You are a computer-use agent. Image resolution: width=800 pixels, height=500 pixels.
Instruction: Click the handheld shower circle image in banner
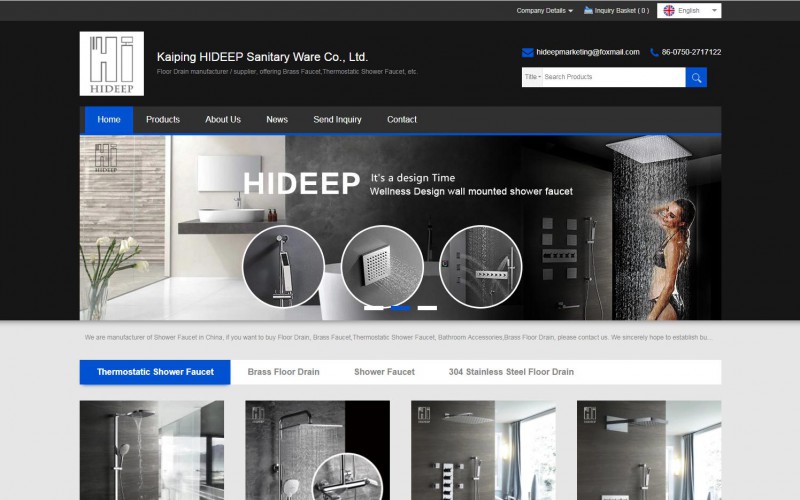point(283,266)
